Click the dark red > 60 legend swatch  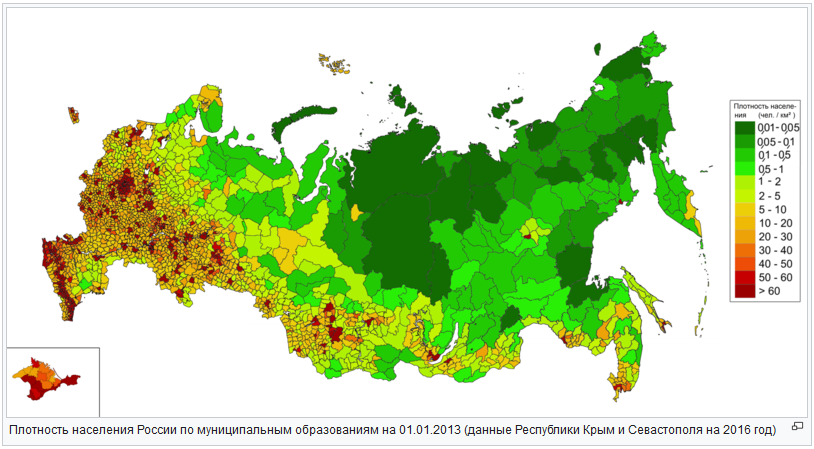[744, 290]
